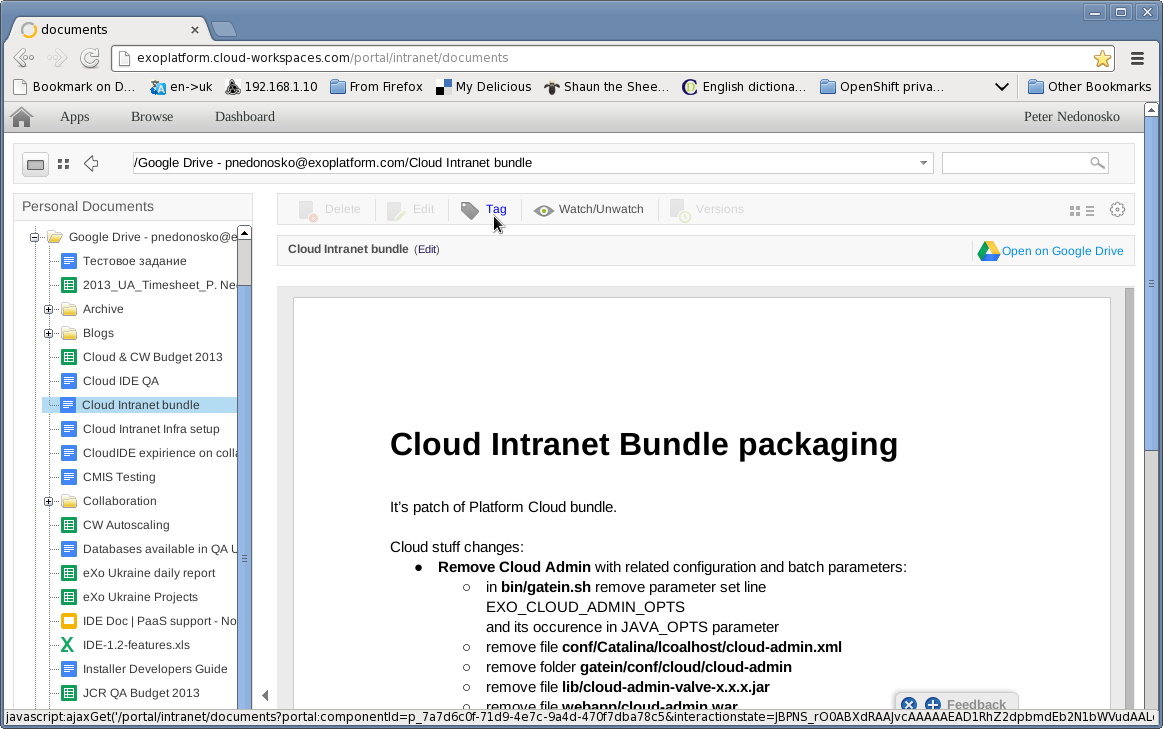The image size is (1163, 729).
Task: Open the From Firefox bookmark folder
Action: point(376,87)
